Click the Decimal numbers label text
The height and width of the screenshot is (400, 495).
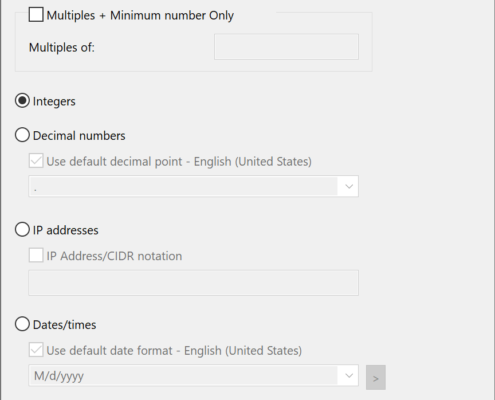(x=79, y=136)
